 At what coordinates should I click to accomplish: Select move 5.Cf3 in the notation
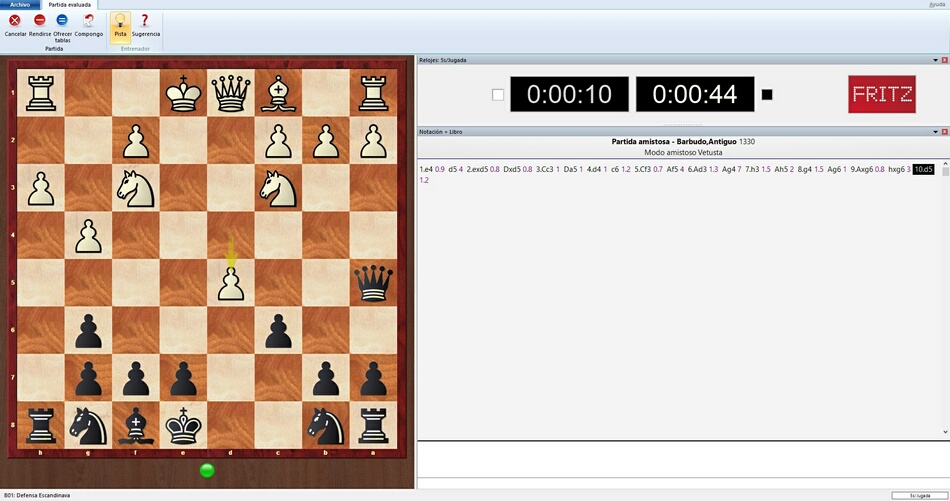click(642, 170)
